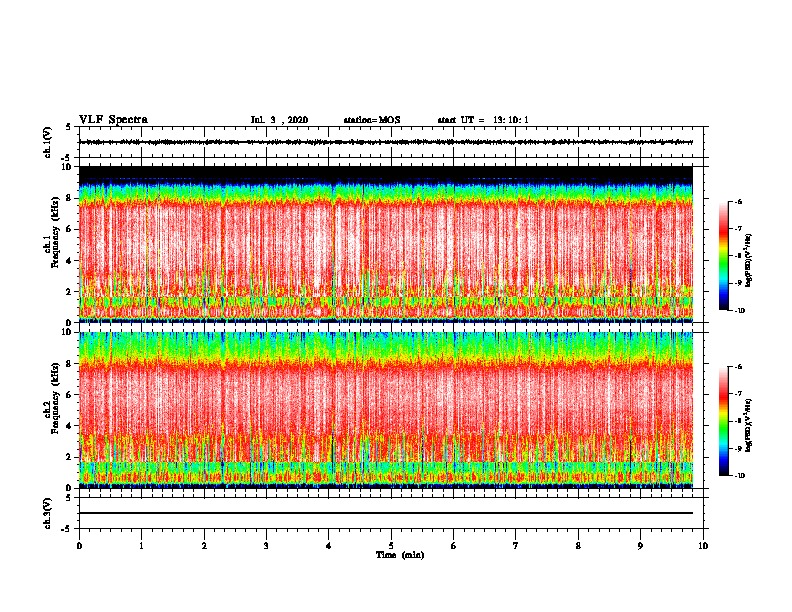Screen dimensions: 792x612
Task: Click the "10" tick on the time axis
Action: pos(703,546)
